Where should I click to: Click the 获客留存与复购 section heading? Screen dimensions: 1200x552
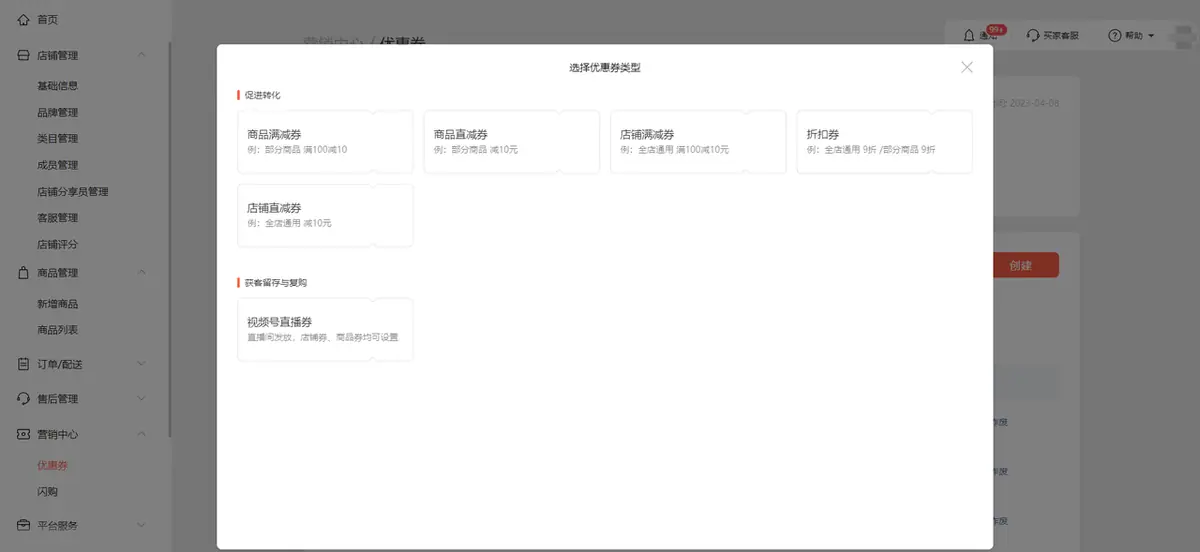pos(276,283)
